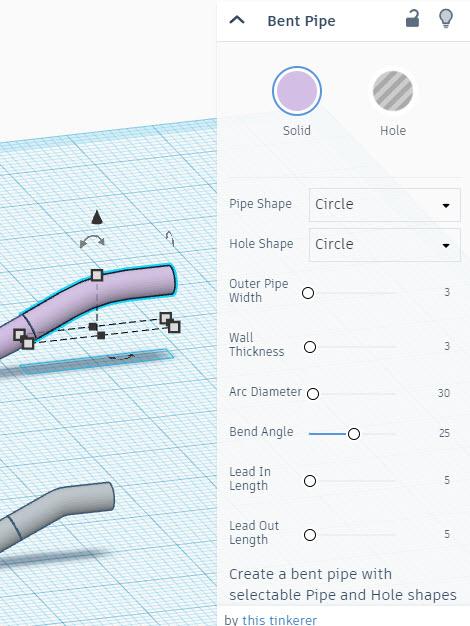Open the 'this tinkerer' author link
The image size is (470, 626).
[280, 620]
